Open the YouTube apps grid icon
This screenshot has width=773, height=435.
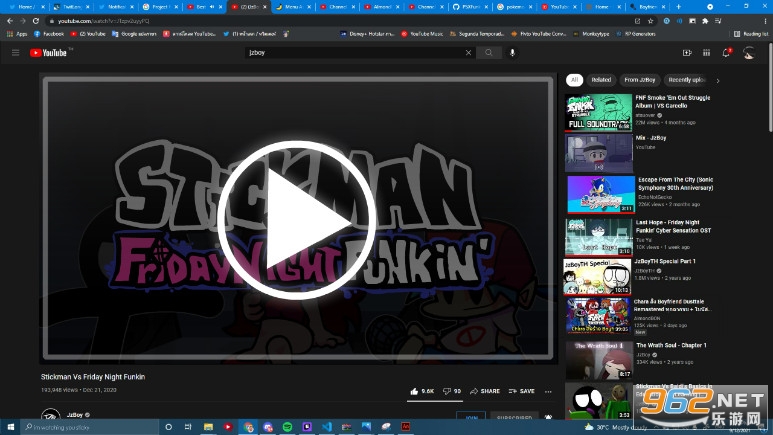(706, 53)
